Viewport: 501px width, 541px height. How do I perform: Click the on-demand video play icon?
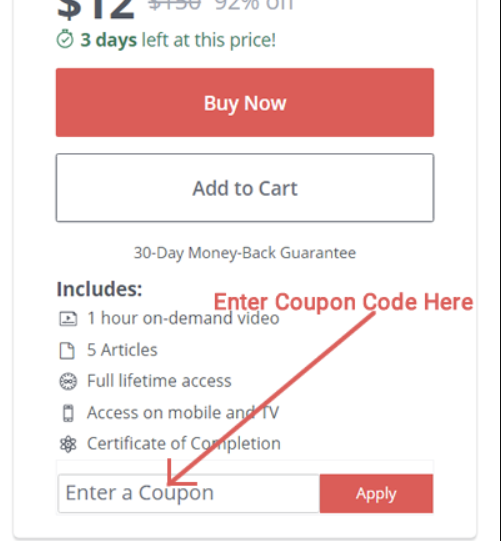[x=68, y=318]
